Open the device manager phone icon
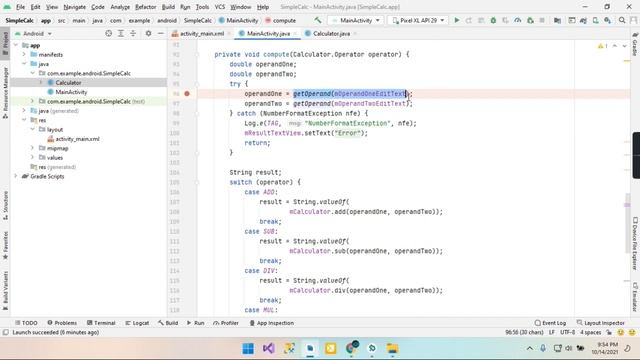 point(596,20)
